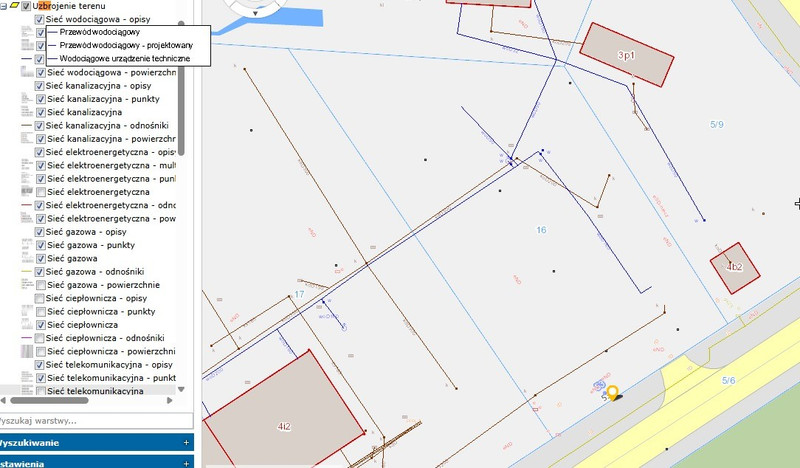This screenshot has height=468, width=800.
Task: Click parcel label 16 on the map
Action: [x=541, y=230]
